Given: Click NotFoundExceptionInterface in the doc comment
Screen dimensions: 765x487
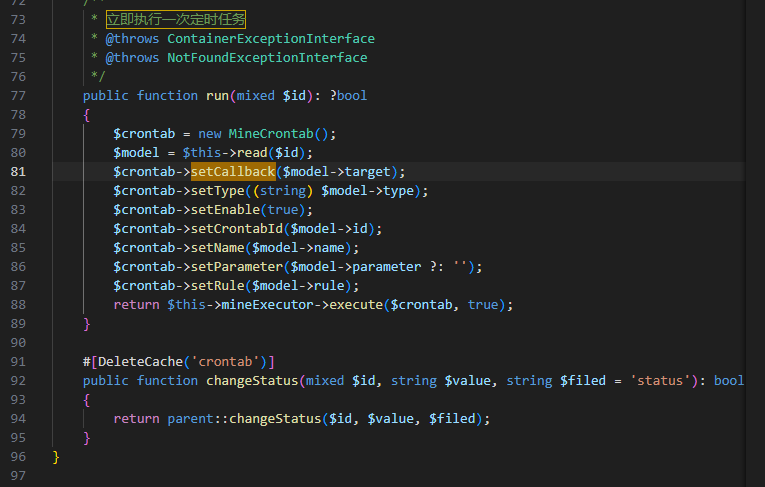Looking at the screenshot, I should pyautogui.click(x=267, y=58).
